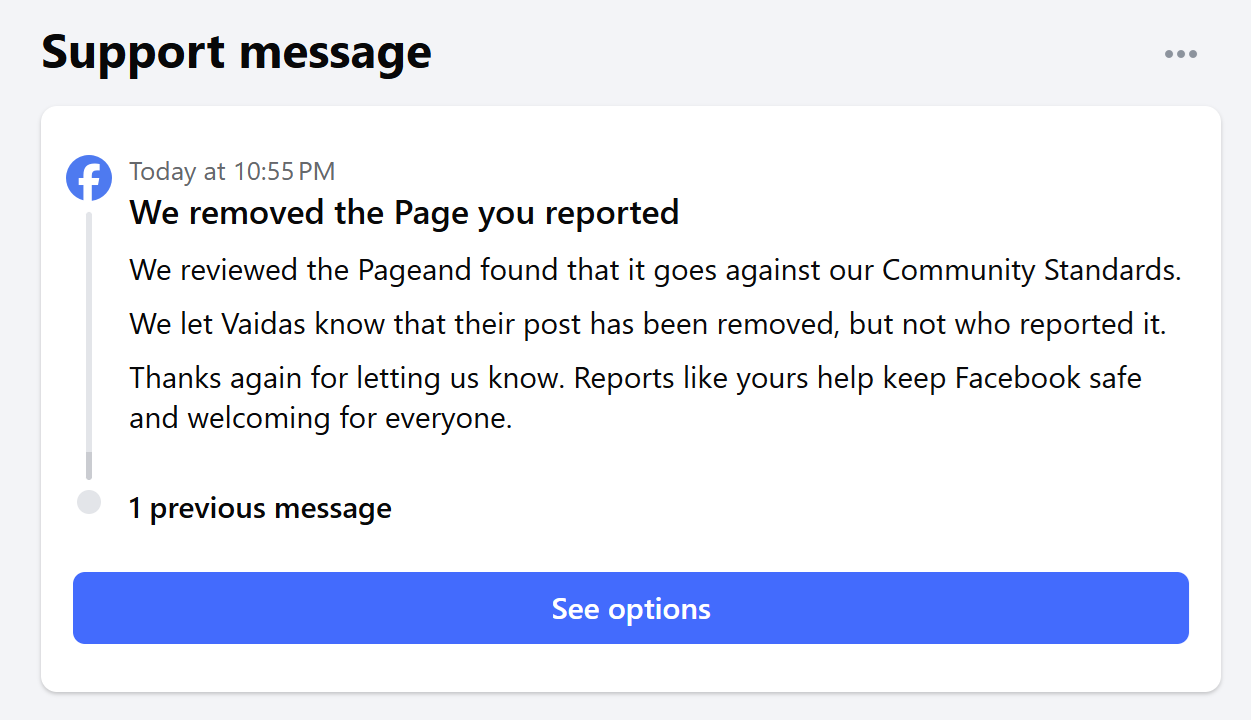Select the 'We removed the Page' heading

[404, 212]
